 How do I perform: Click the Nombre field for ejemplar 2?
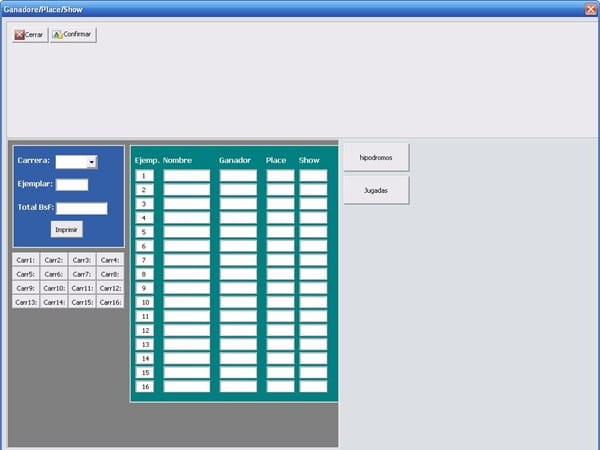187,190
